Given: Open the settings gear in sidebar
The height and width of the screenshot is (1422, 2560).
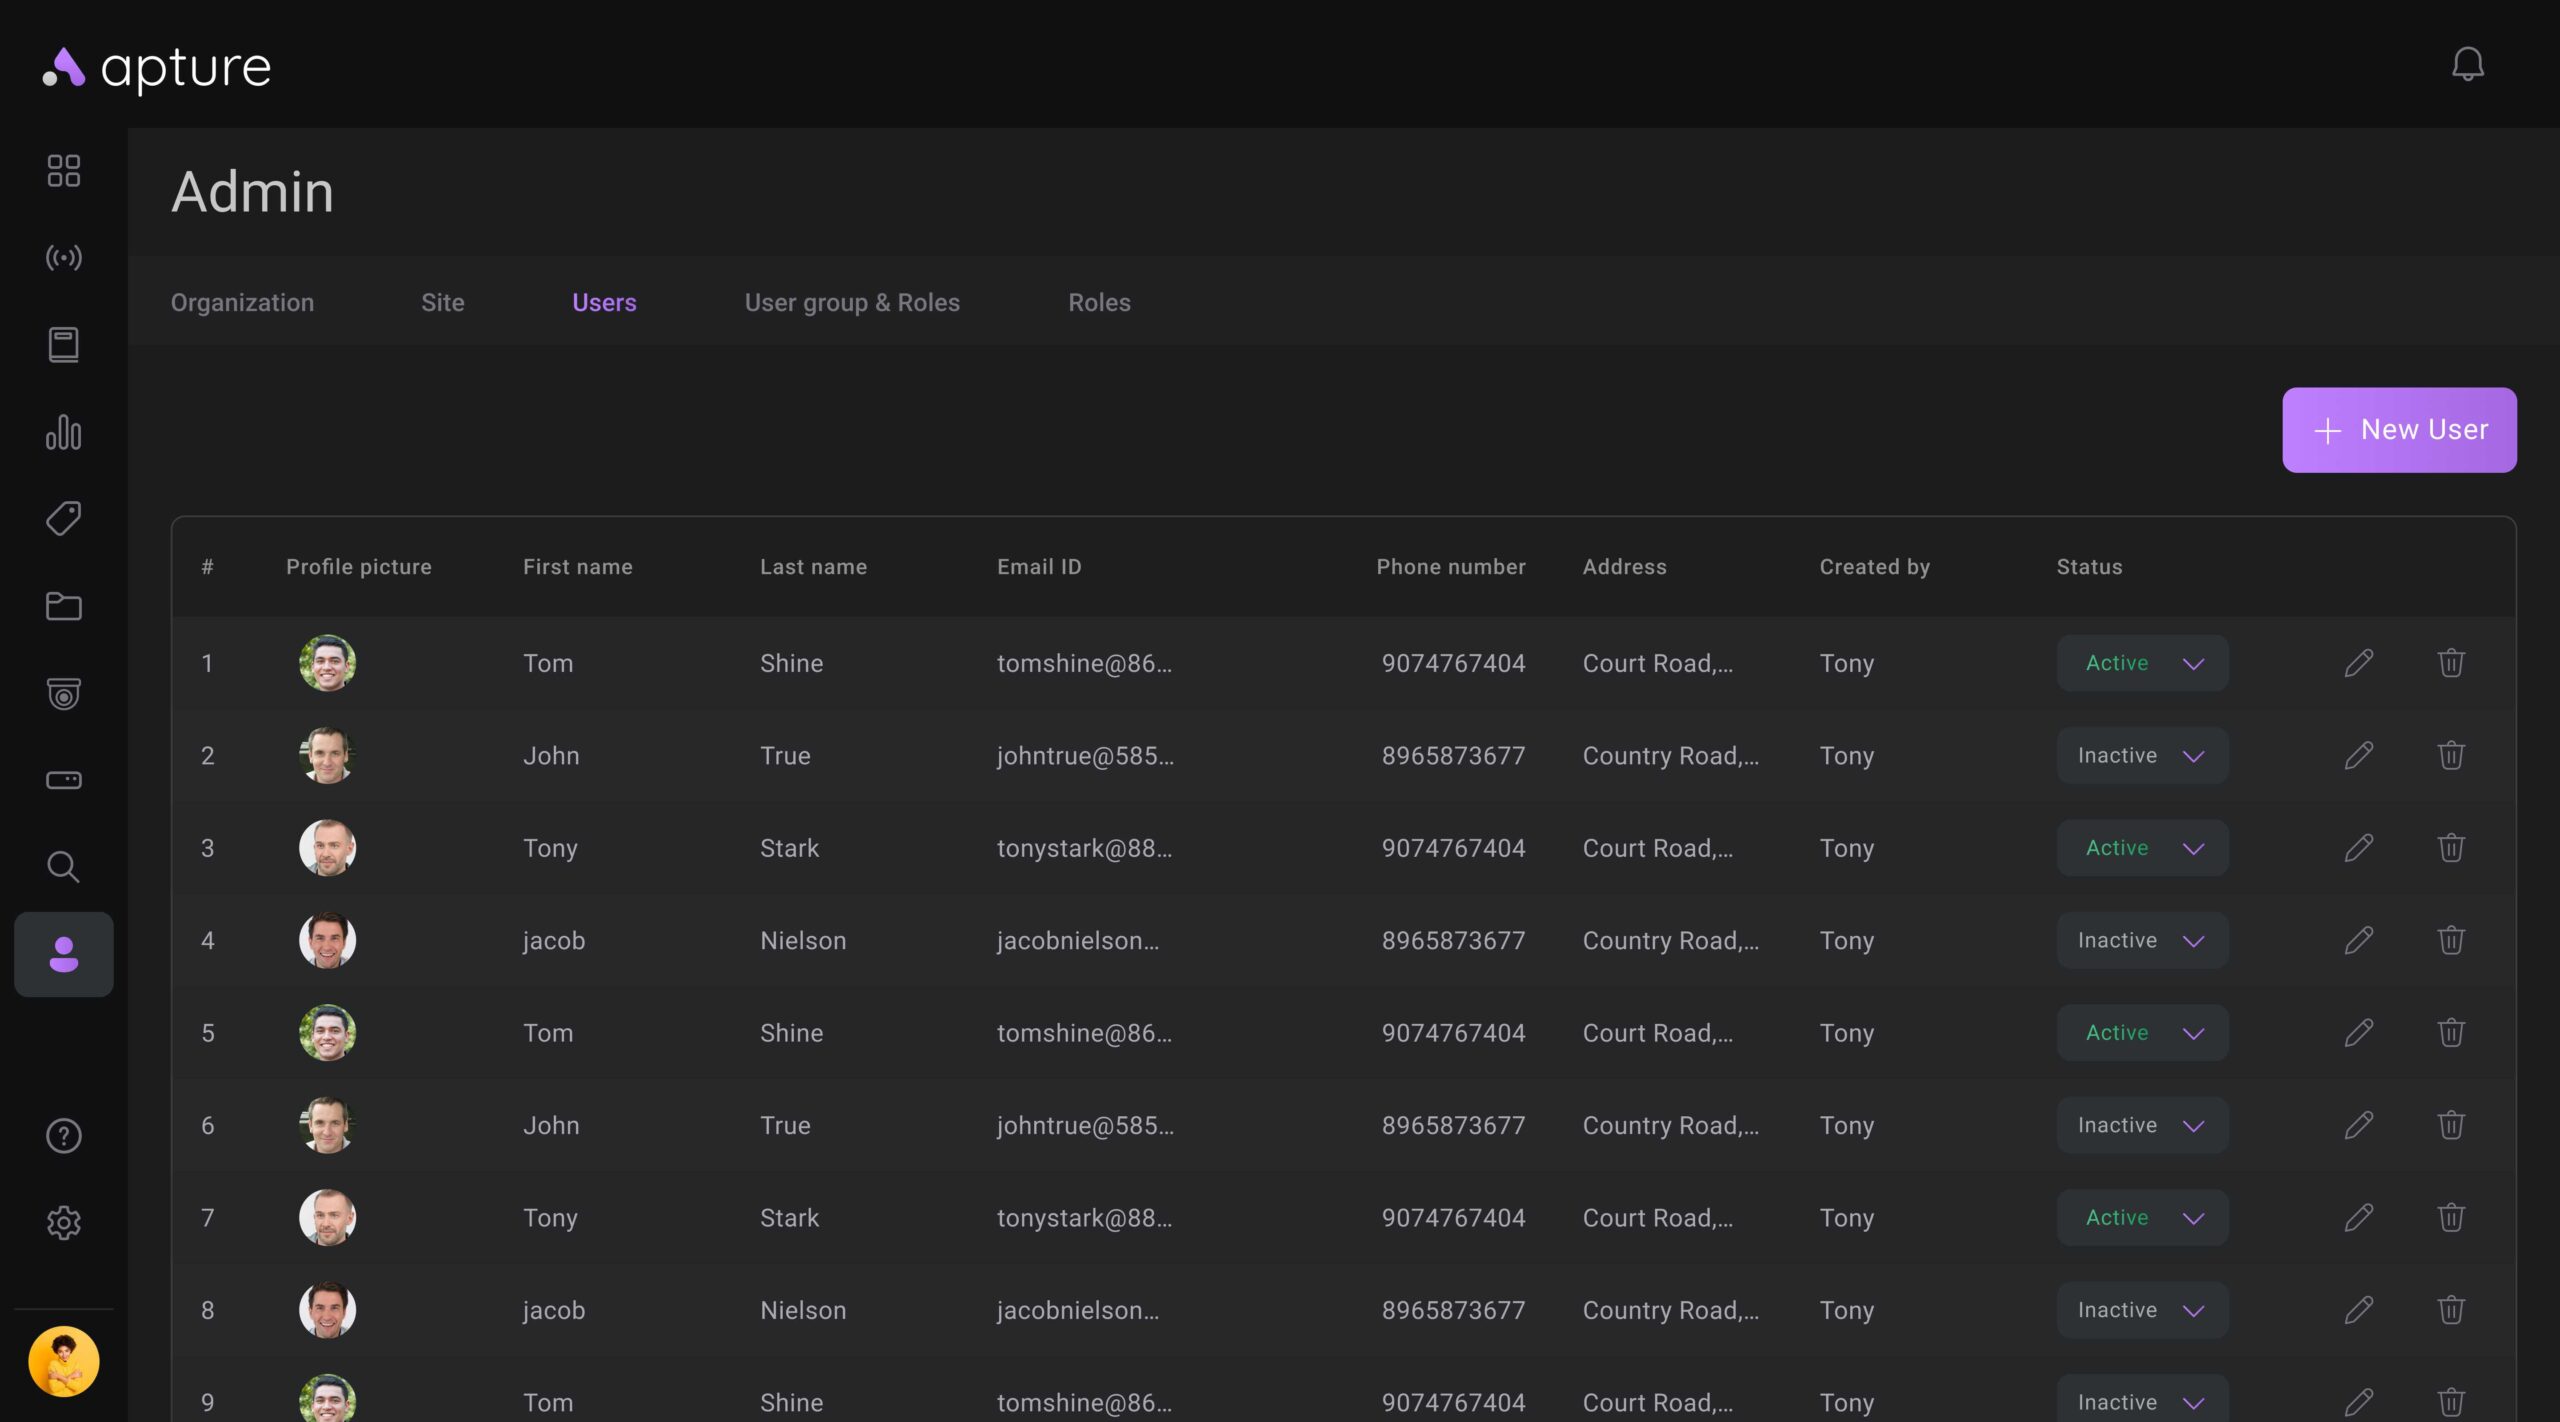Looking at the screenshot, I should click(x=63, y=1222).
